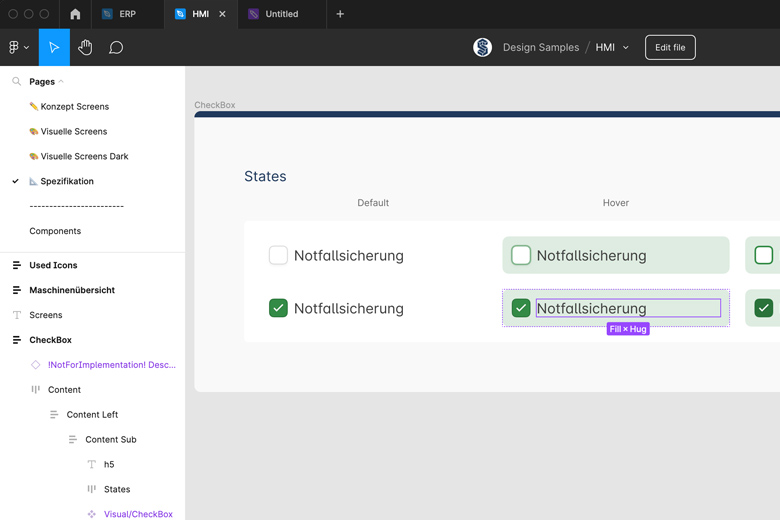Toggle the partially visible unchecked checkbox at right

pyautogui.click(x=764, y=255)
